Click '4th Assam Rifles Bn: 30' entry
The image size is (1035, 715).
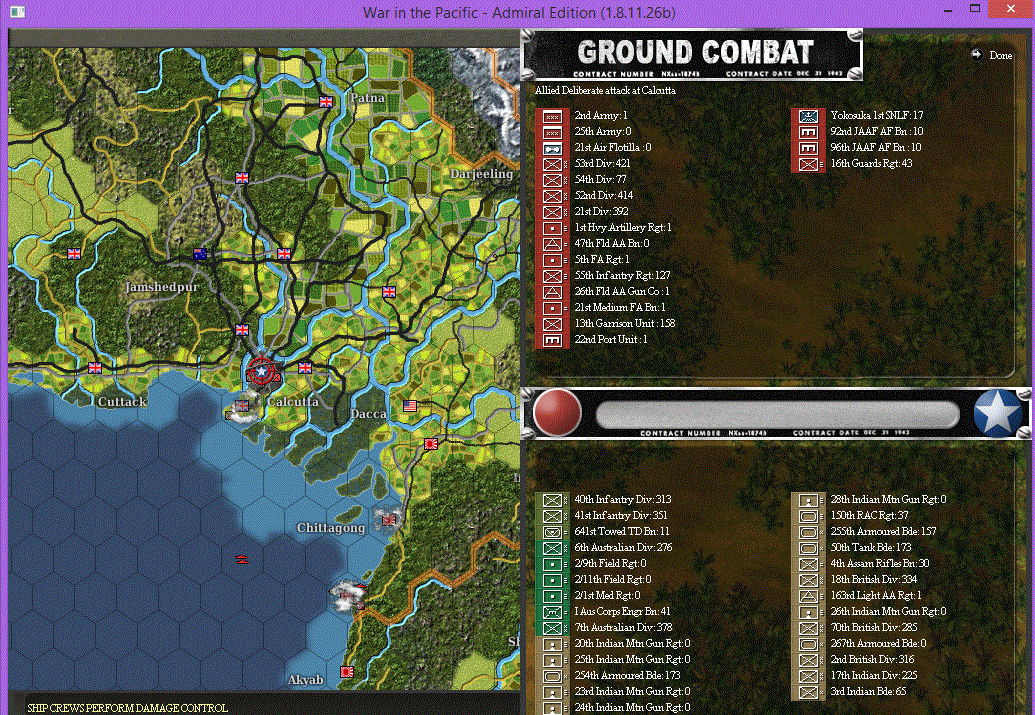pyautogui.click(x=880, y=563)
